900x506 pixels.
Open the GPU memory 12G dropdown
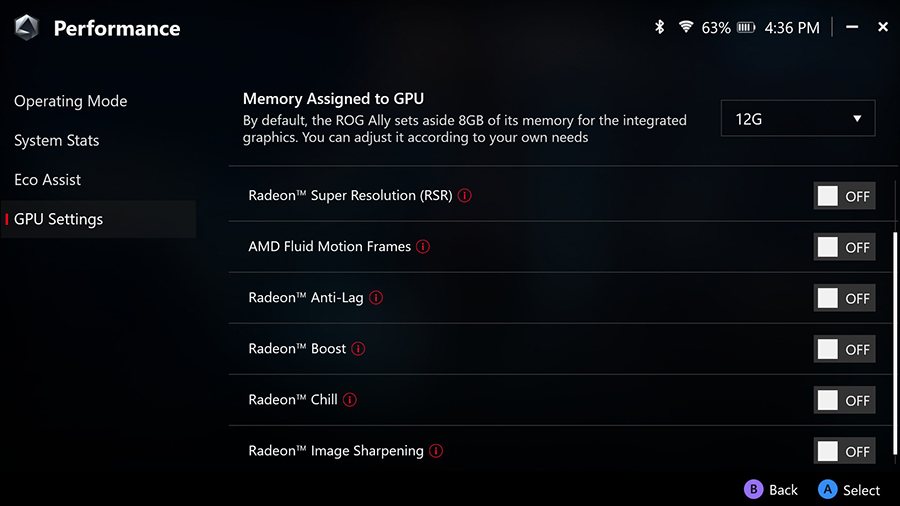click(798, 119)
